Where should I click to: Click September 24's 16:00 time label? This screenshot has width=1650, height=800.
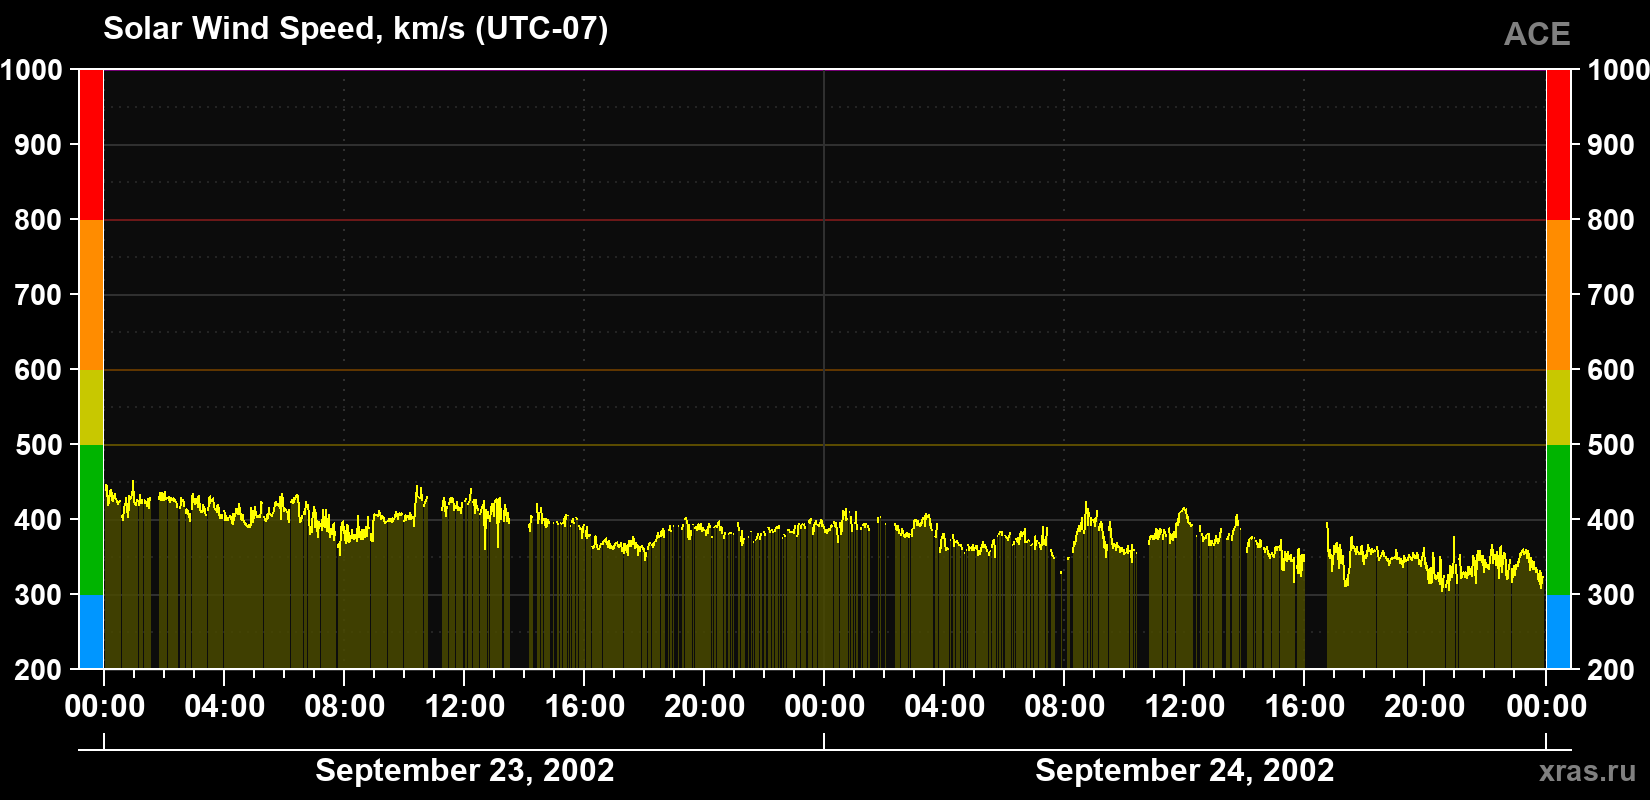[1305, 707]
